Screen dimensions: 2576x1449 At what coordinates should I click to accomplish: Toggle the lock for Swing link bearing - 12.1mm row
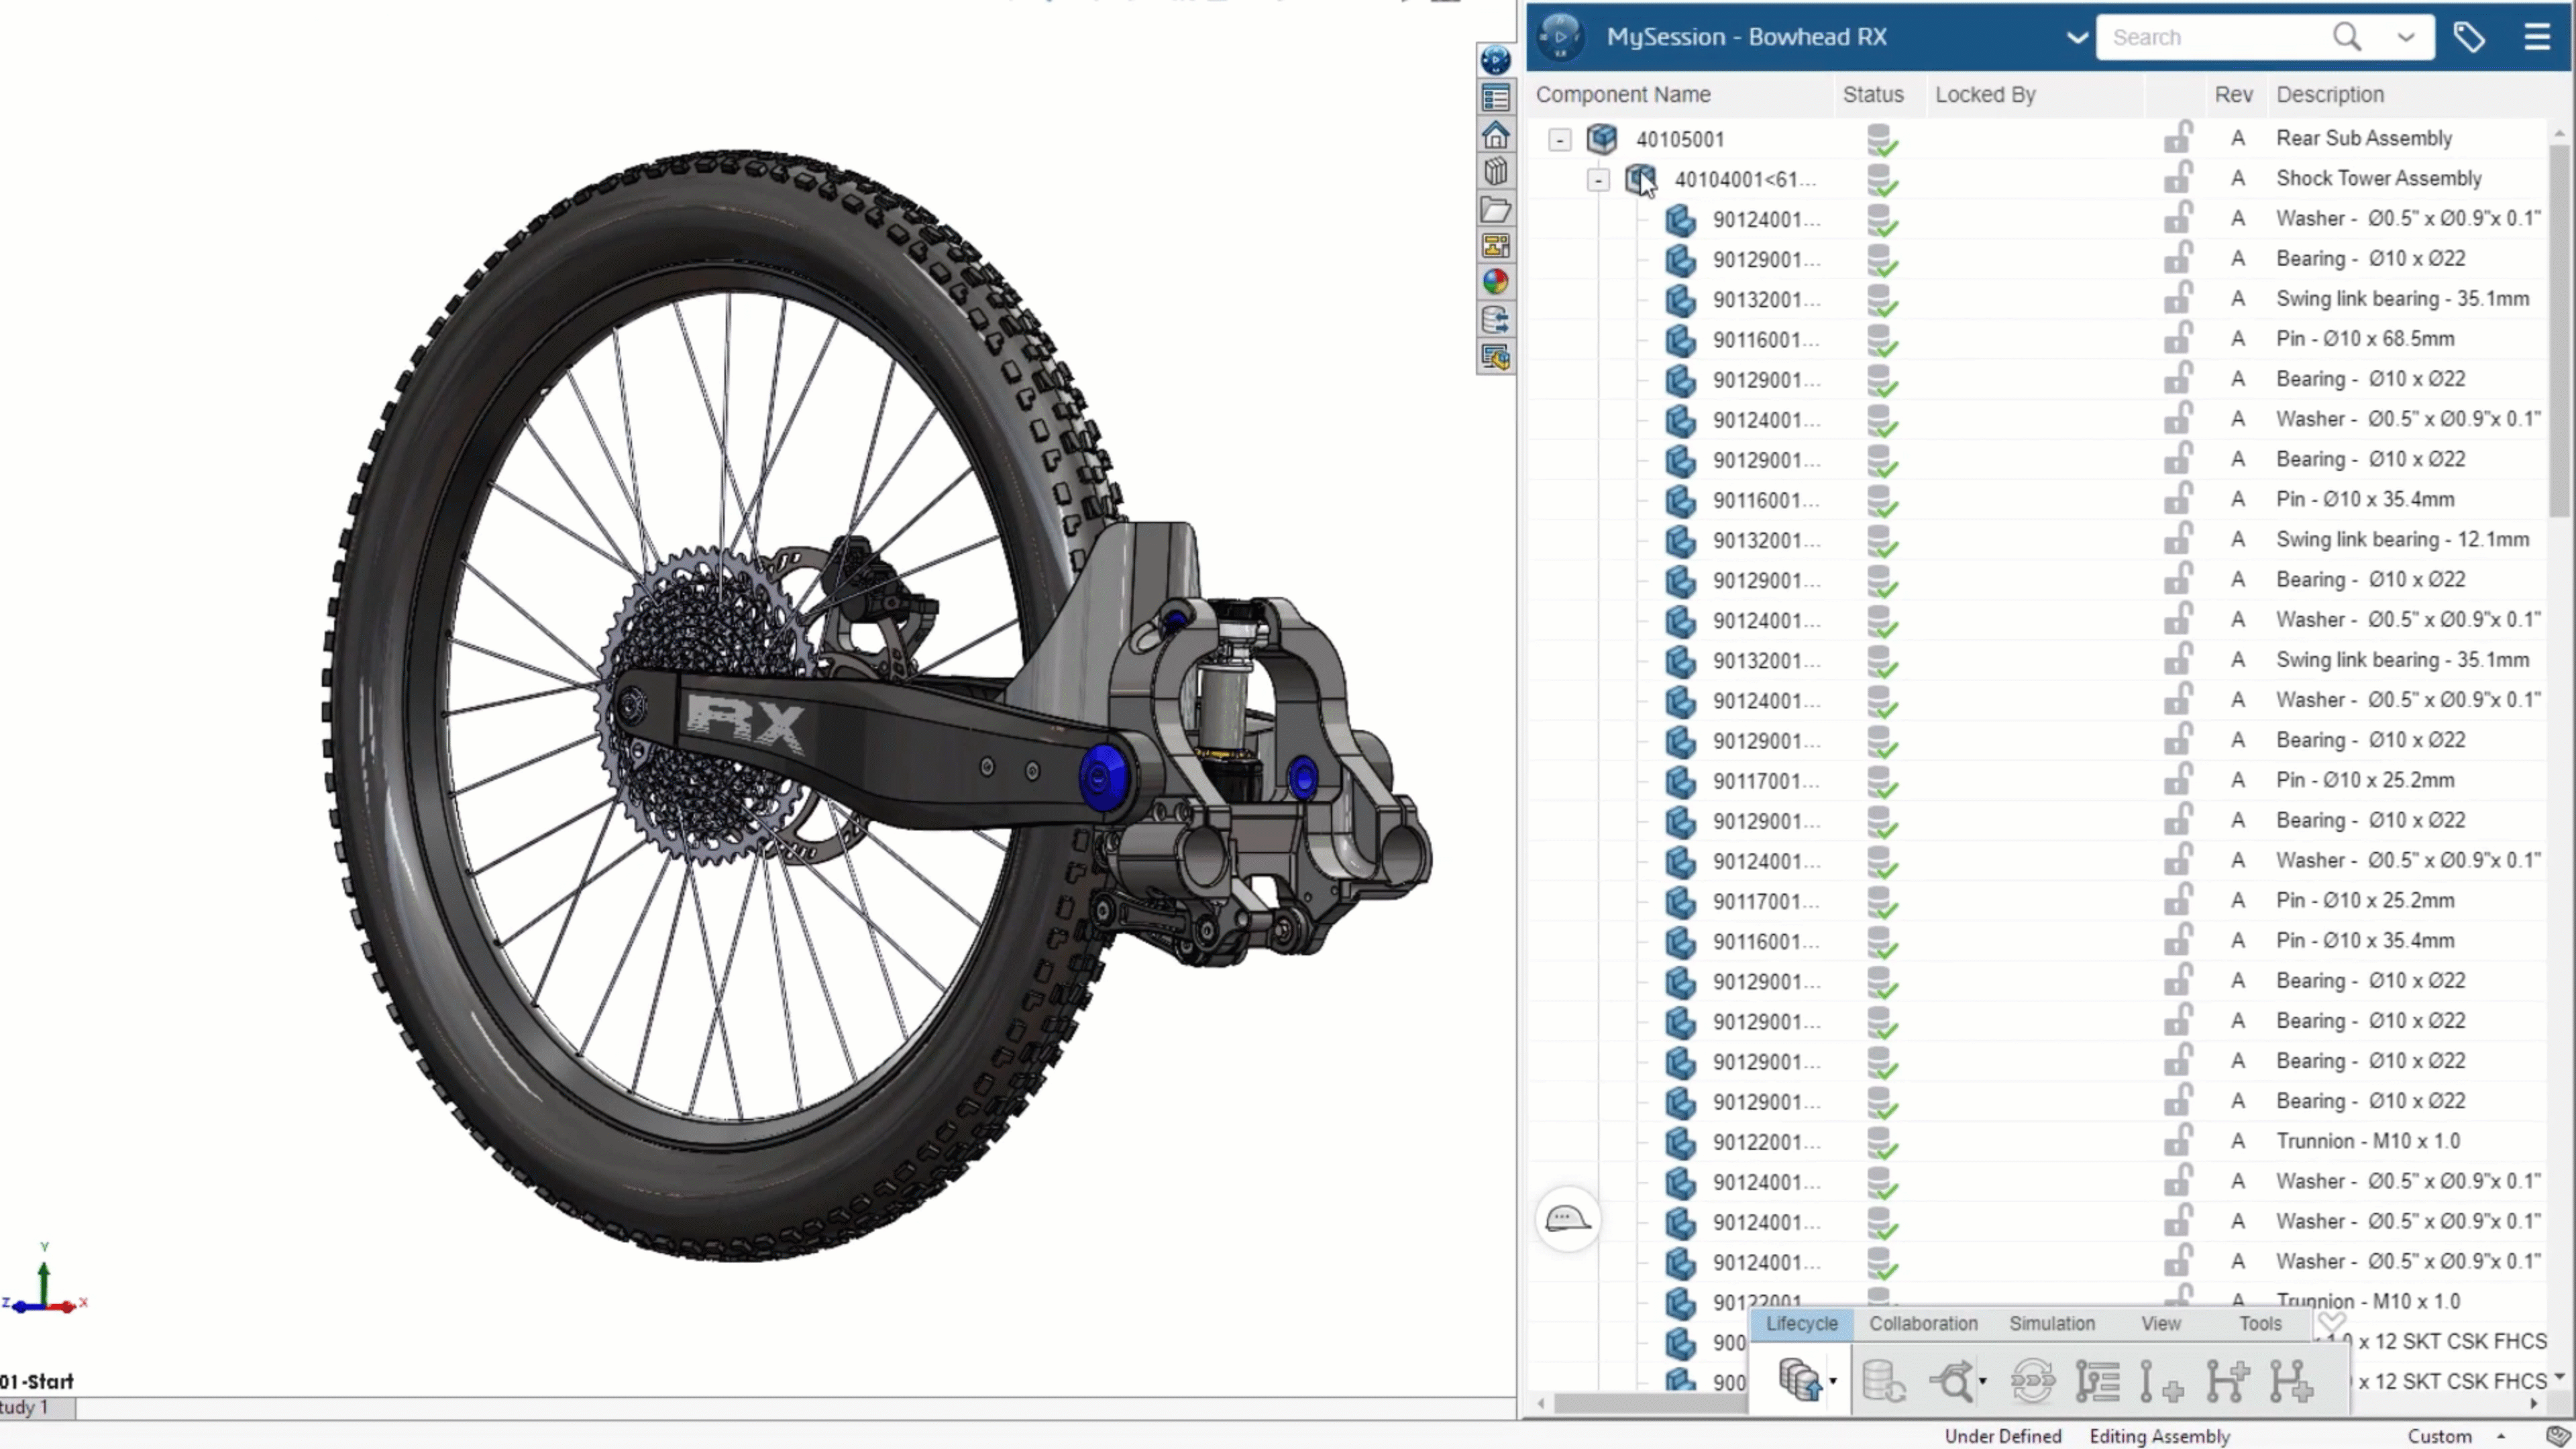coord(2178,538)
